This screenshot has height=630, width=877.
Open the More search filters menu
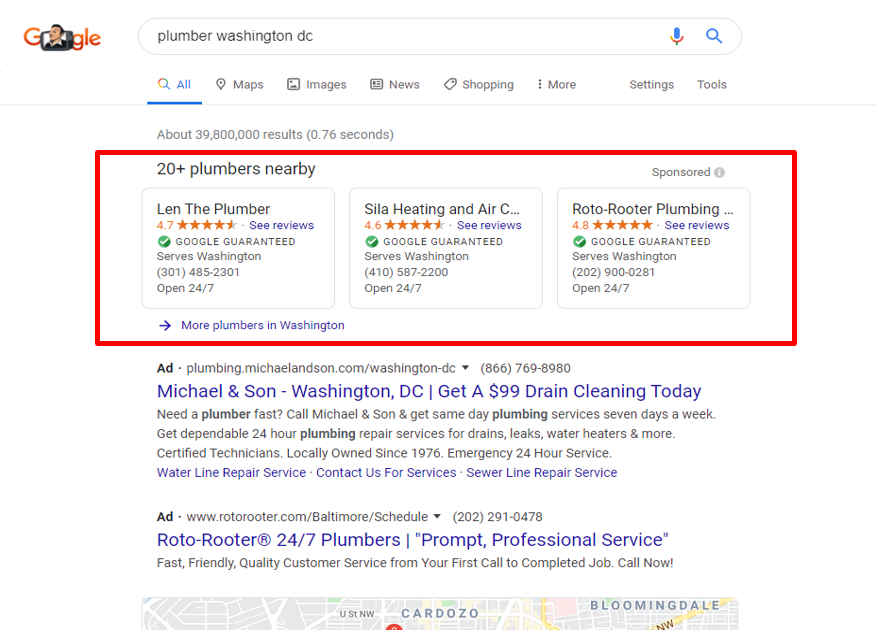click(x=556, y=85)
